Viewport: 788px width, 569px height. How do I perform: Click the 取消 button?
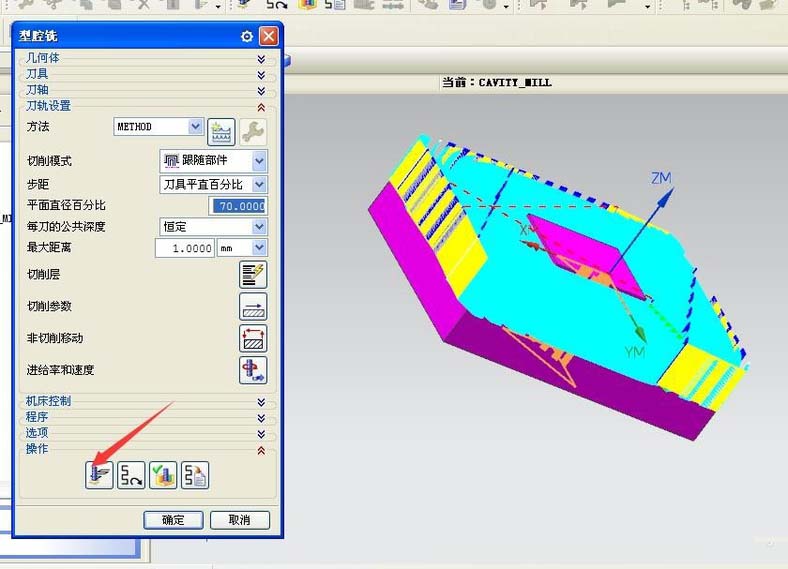240,520
